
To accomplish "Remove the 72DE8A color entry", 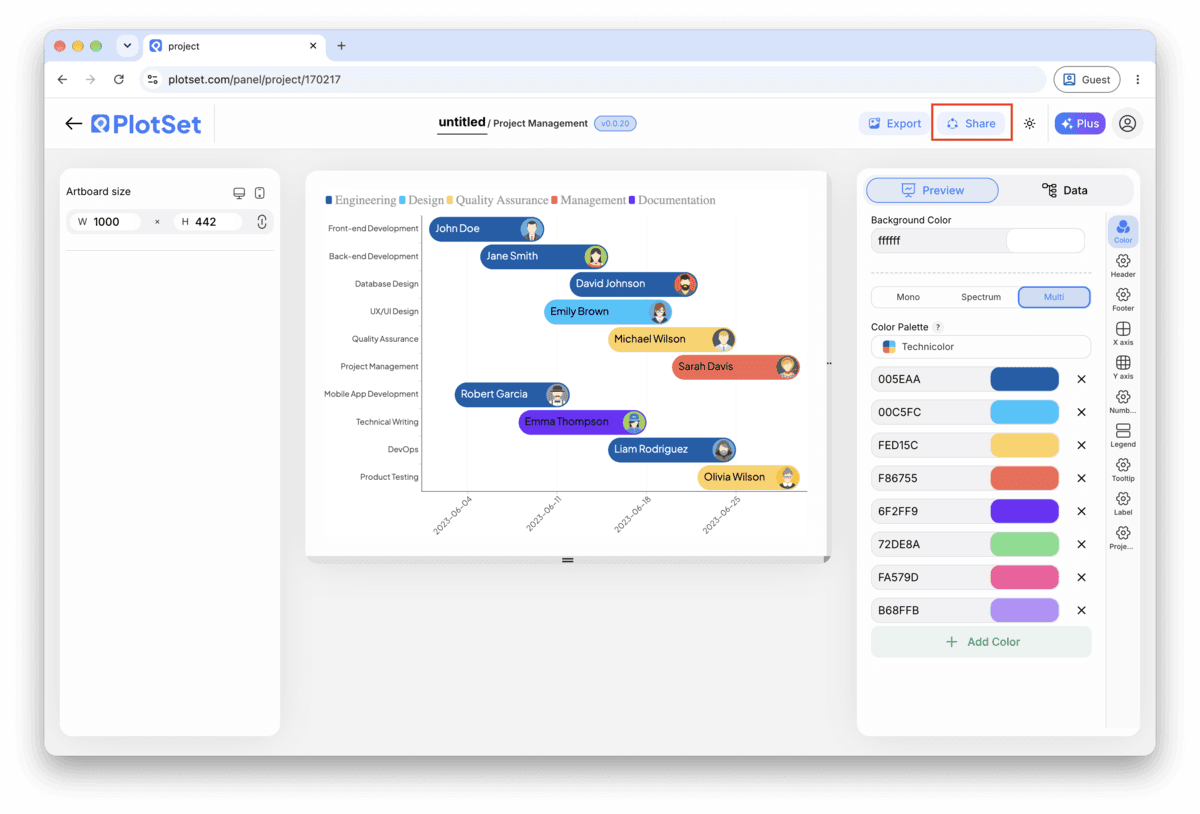I will [1081, 544].
